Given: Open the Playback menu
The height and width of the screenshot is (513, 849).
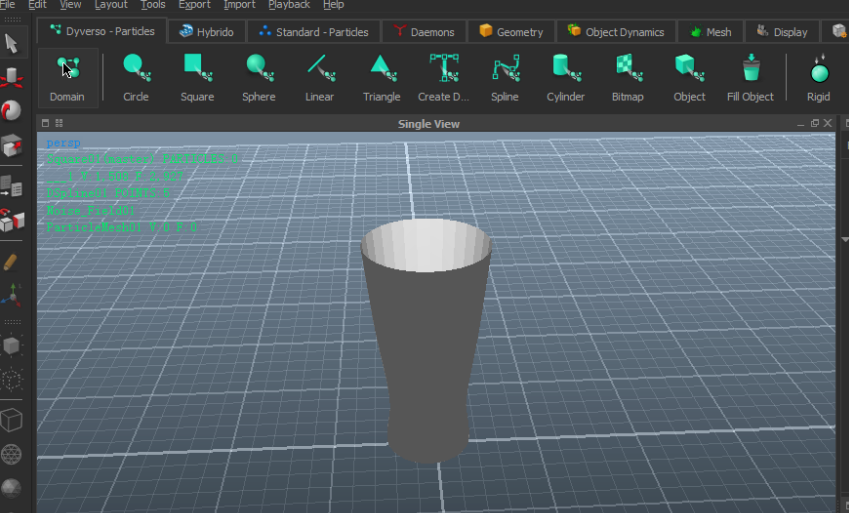Looking at the screenshot, I should coord(289,5).
